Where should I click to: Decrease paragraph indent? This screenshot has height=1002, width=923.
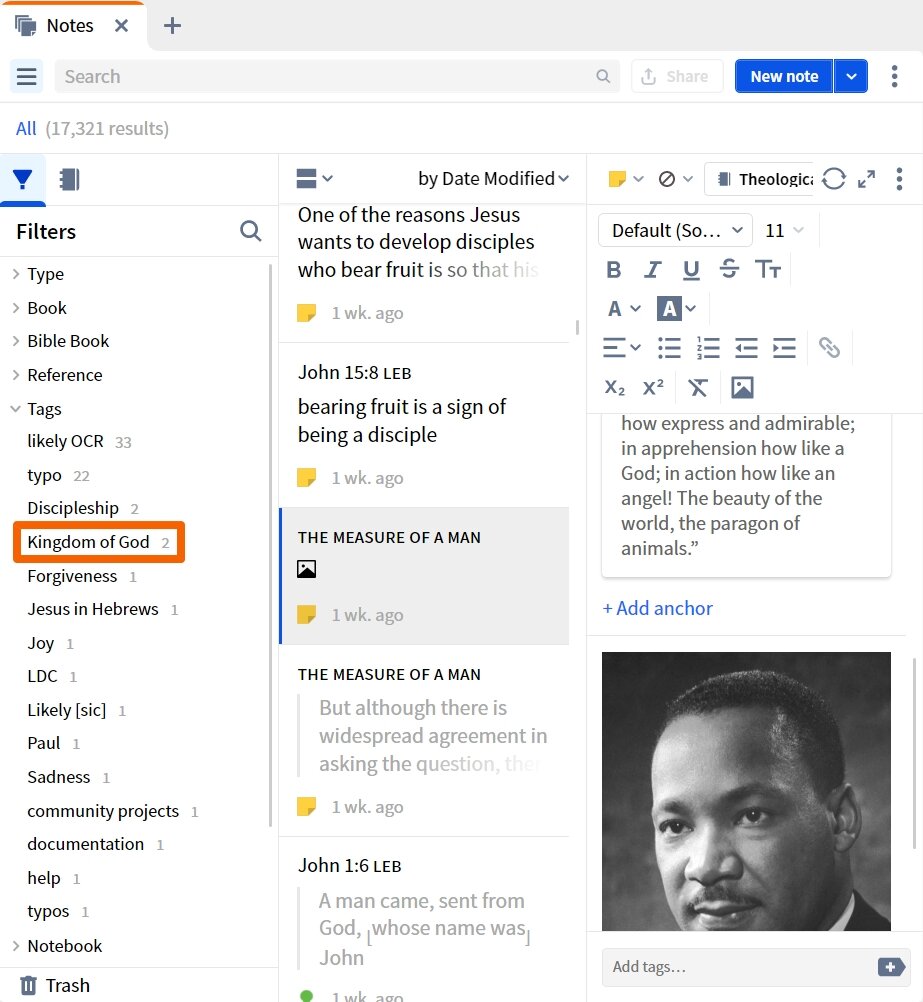click(x=746, y=348)
